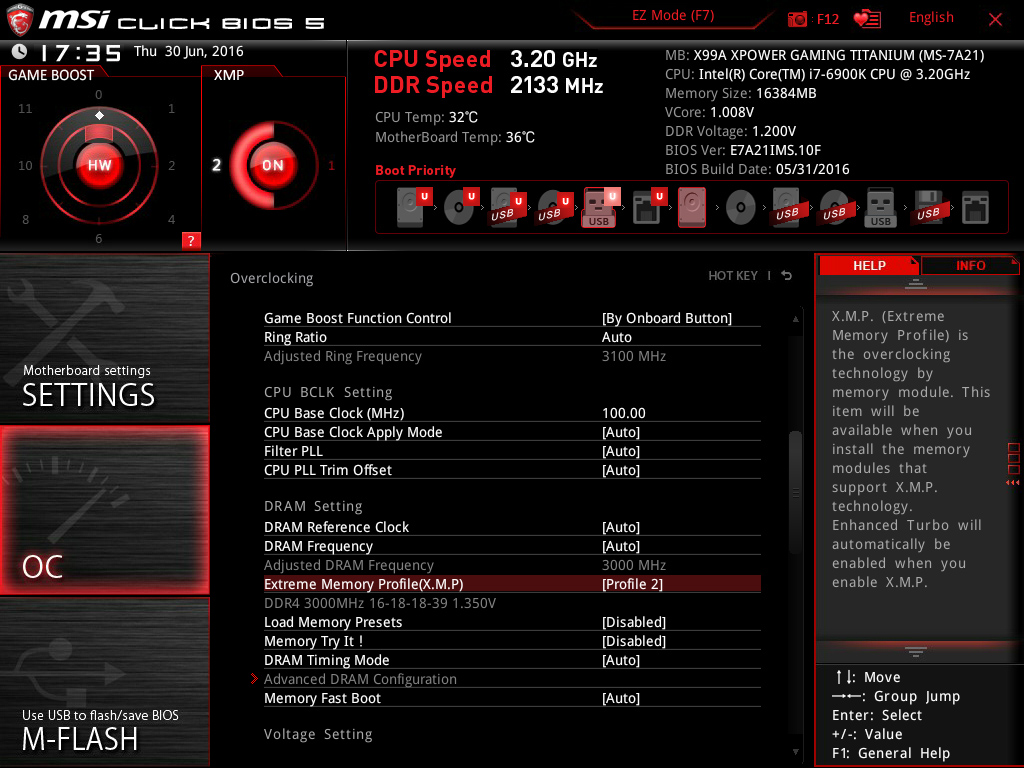
Task: Click the up handle atop the help text
Action: point(916,283)
